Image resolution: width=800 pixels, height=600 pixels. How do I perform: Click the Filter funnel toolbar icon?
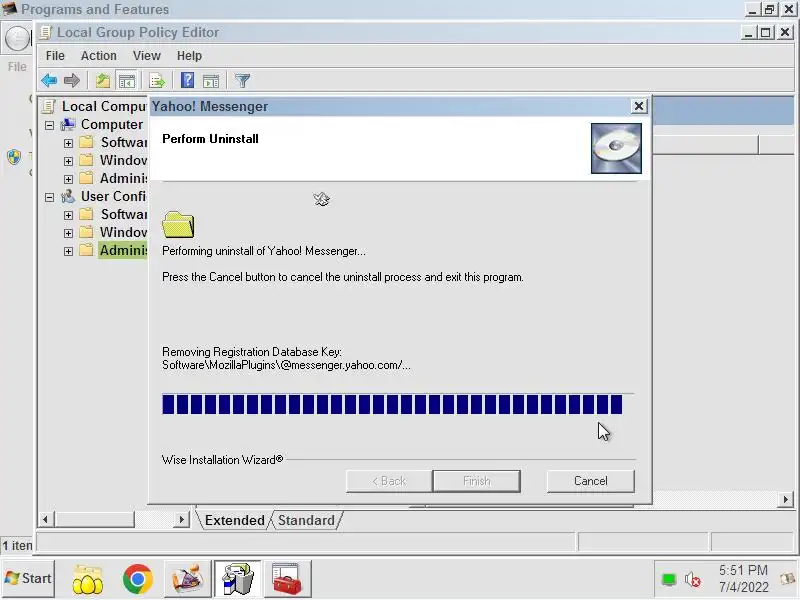point(242,80)
